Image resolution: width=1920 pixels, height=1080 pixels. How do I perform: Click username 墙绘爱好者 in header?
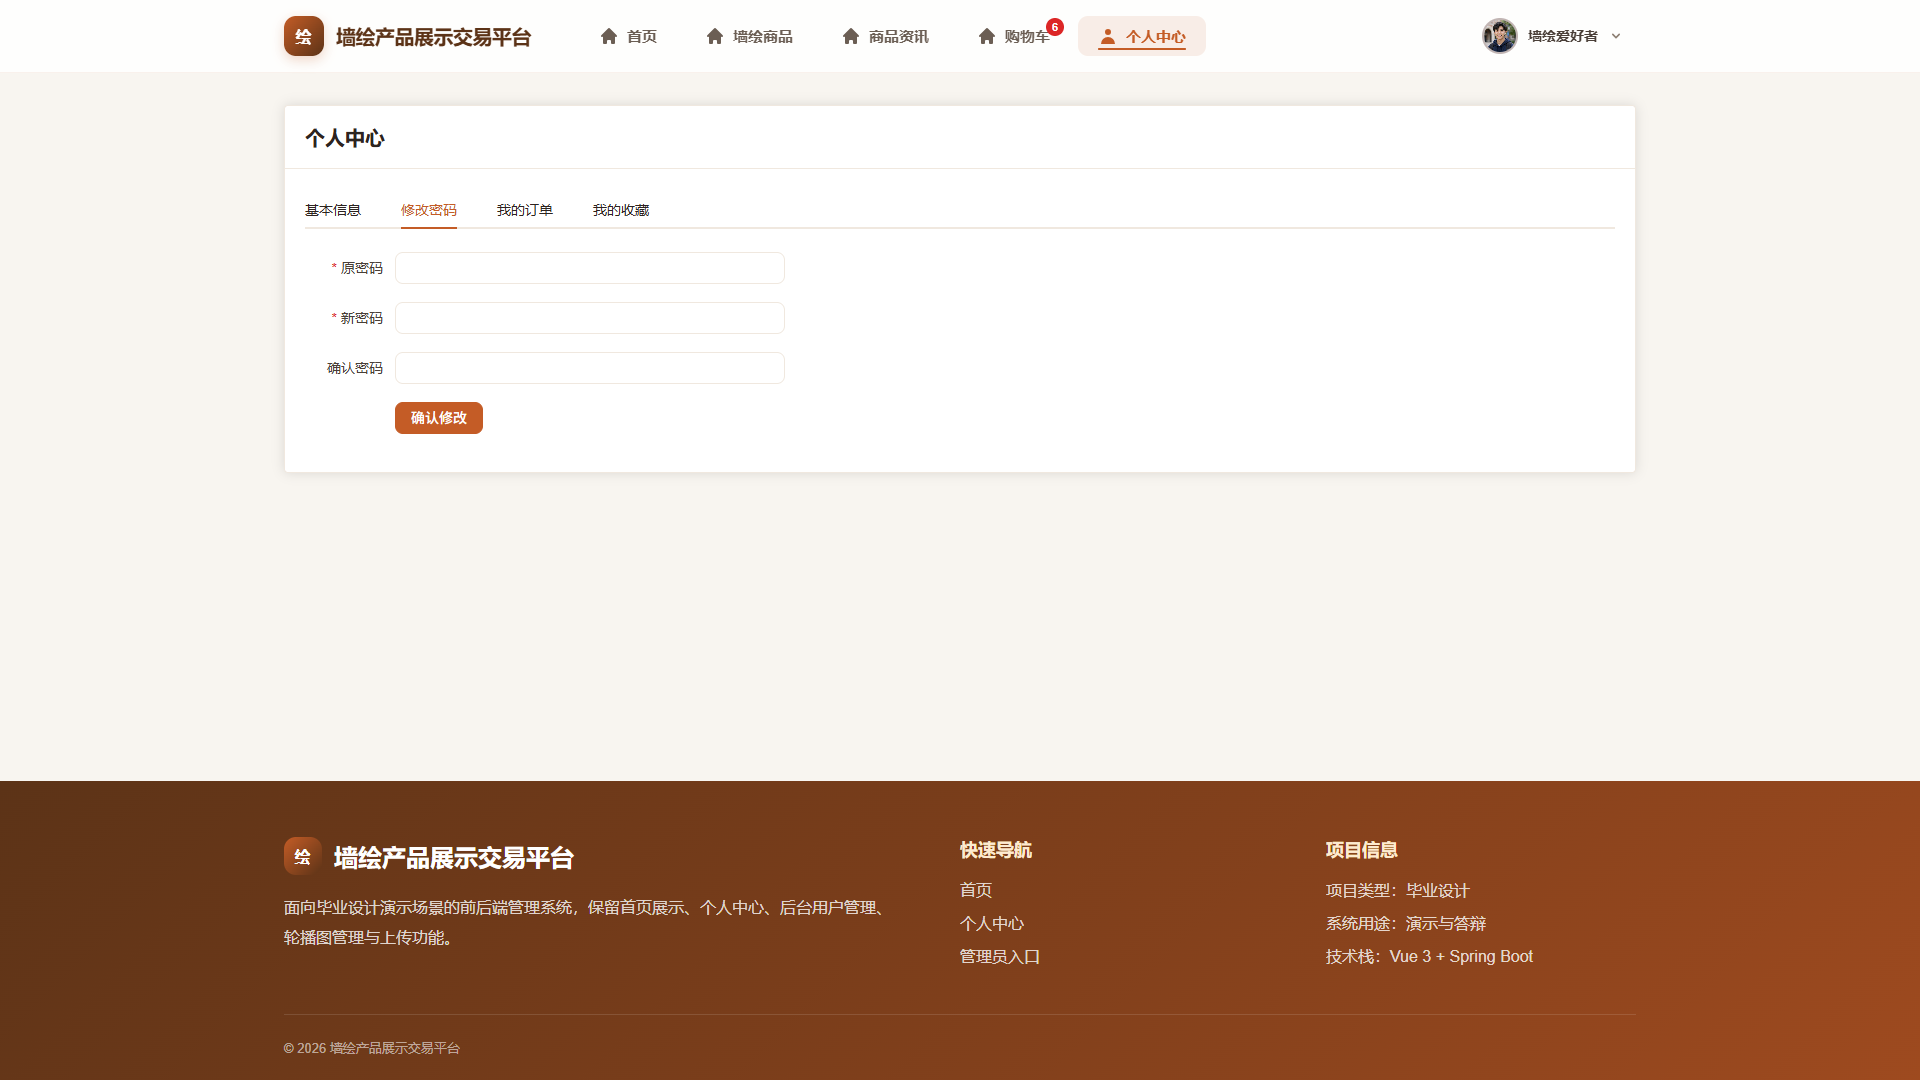coord(1562,36)
